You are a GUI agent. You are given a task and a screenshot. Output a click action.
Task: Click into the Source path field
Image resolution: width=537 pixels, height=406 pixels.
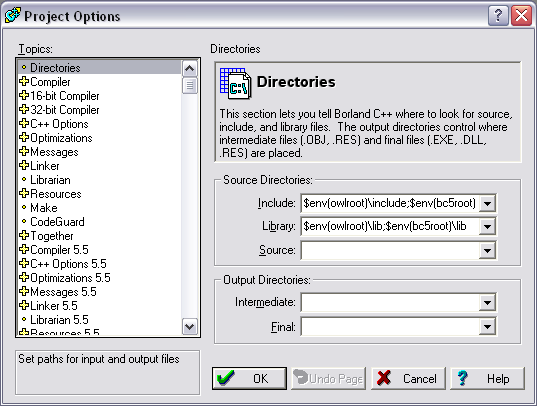(390, 250)
